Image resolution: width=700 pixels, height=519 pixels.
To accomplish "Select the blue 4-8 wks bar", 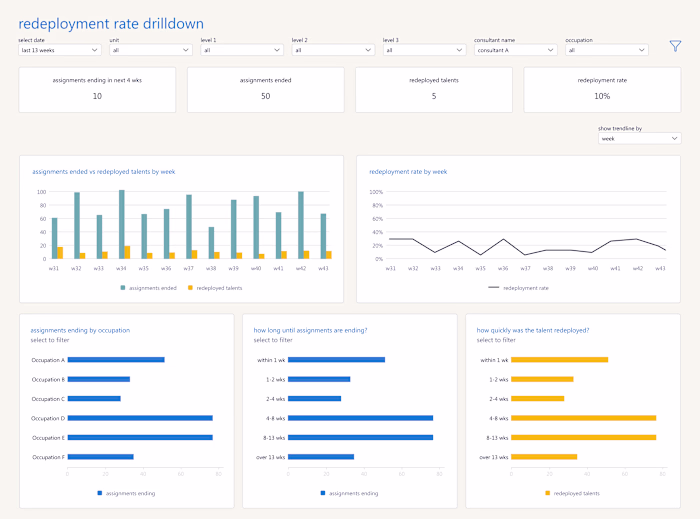I will click(x=361, y=418).
